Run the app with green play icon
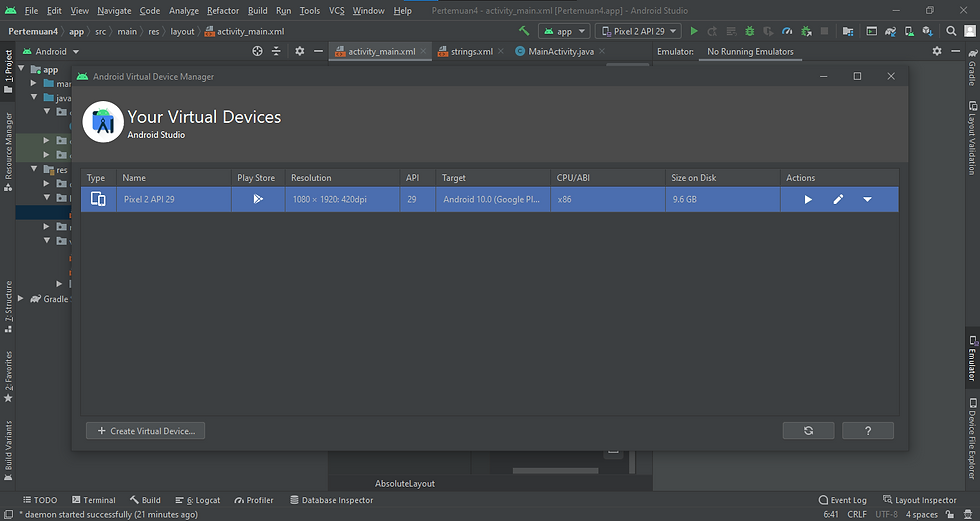980x521 pixels. 694,31
